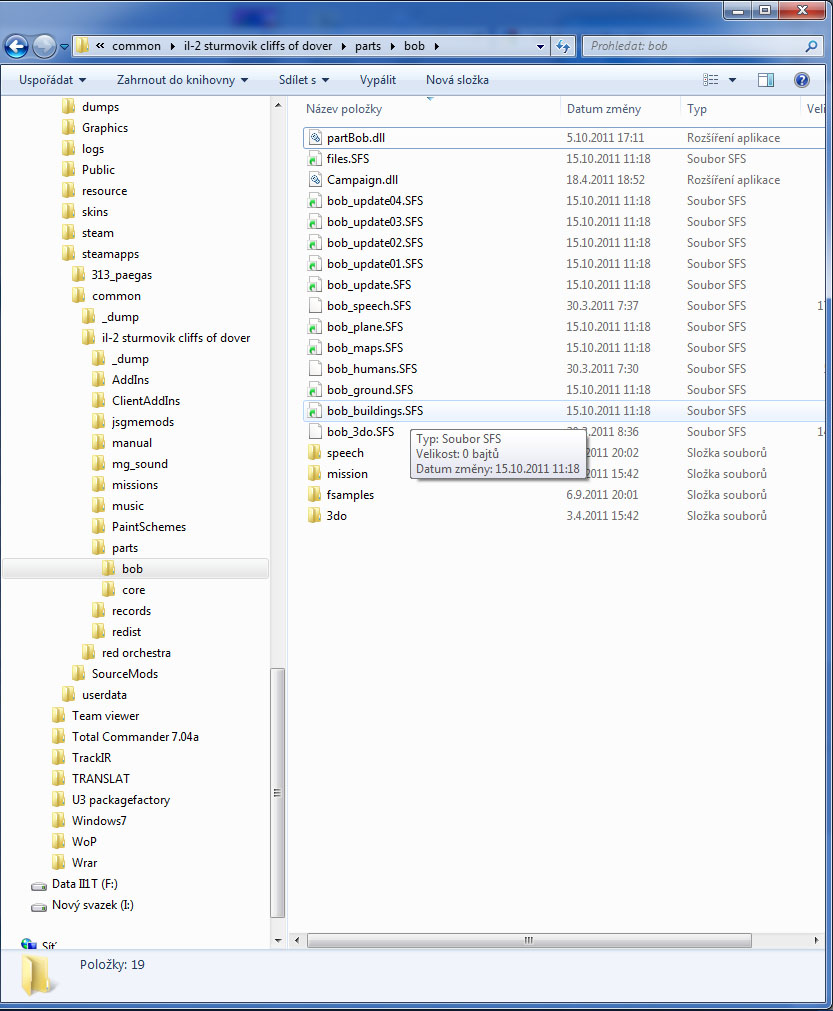Click Vypálit in the toolbar
833x1011 pixels.
click(378, 80)
